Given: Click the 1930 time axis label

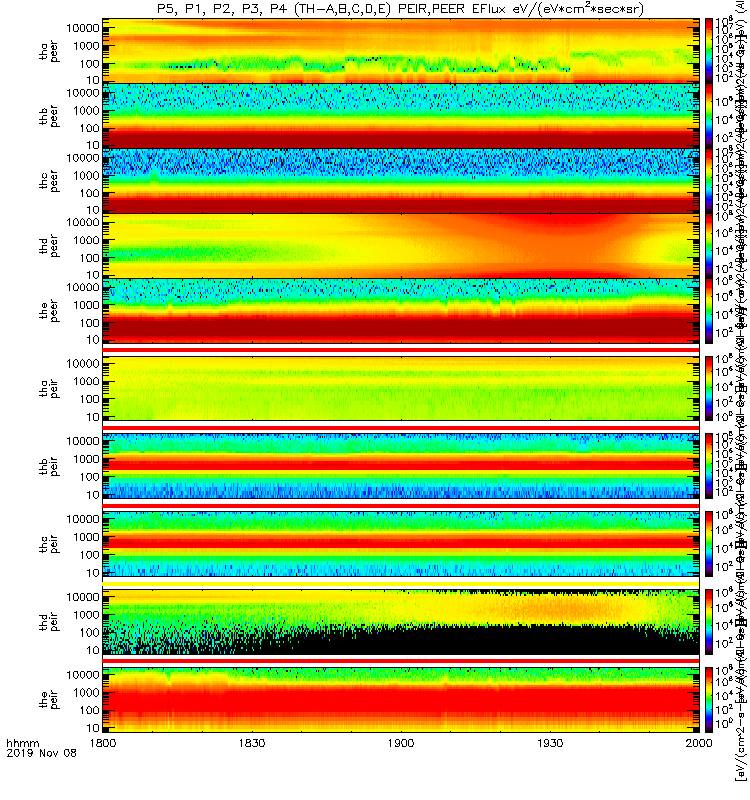Looking at the screenshot, I should (550, 743).
